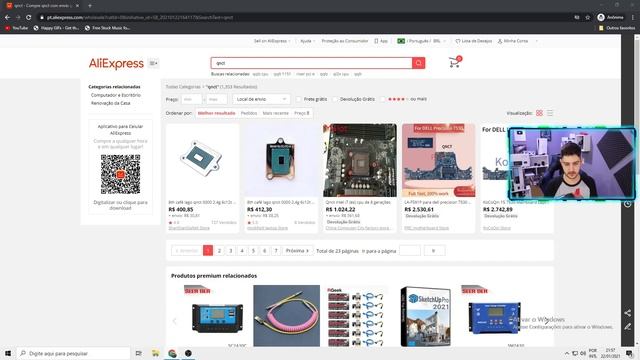Screen dimensions: 640x360
Task: Open Lista de Desejos link
Action: point(473,41)
